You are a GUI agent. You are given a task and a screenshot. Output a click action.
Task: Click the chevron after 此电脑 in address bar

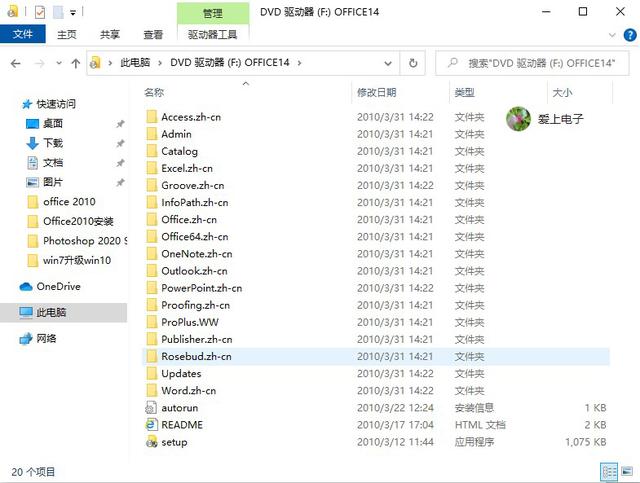[x=160, y=63]
